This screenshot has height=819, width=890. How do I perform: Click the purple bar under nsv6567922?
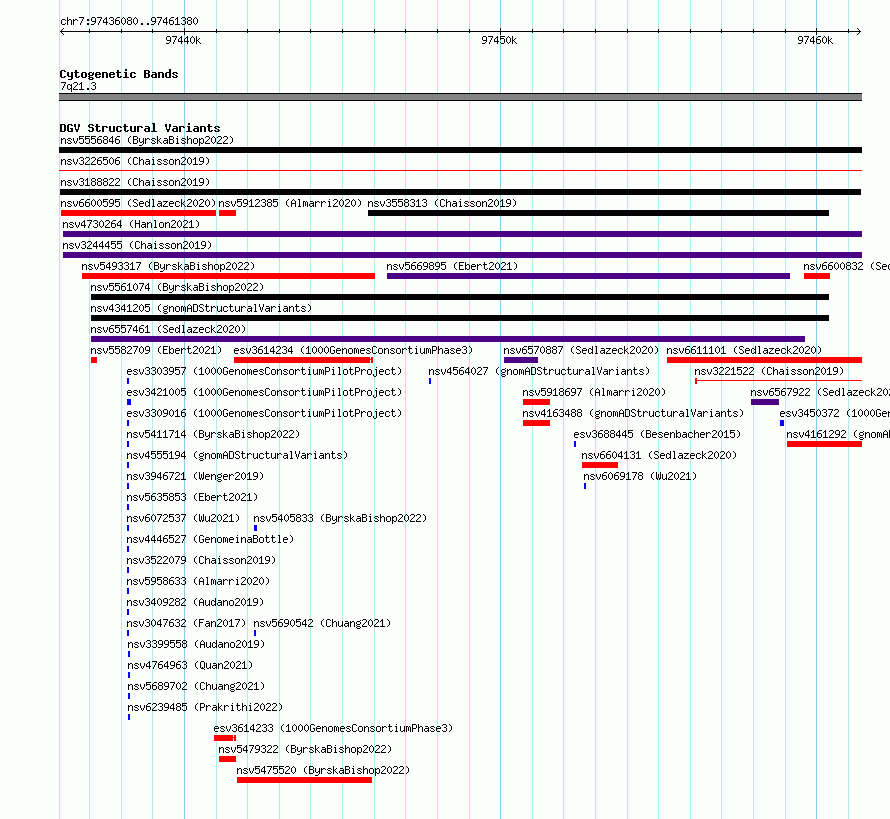click(x=765, y=402)
